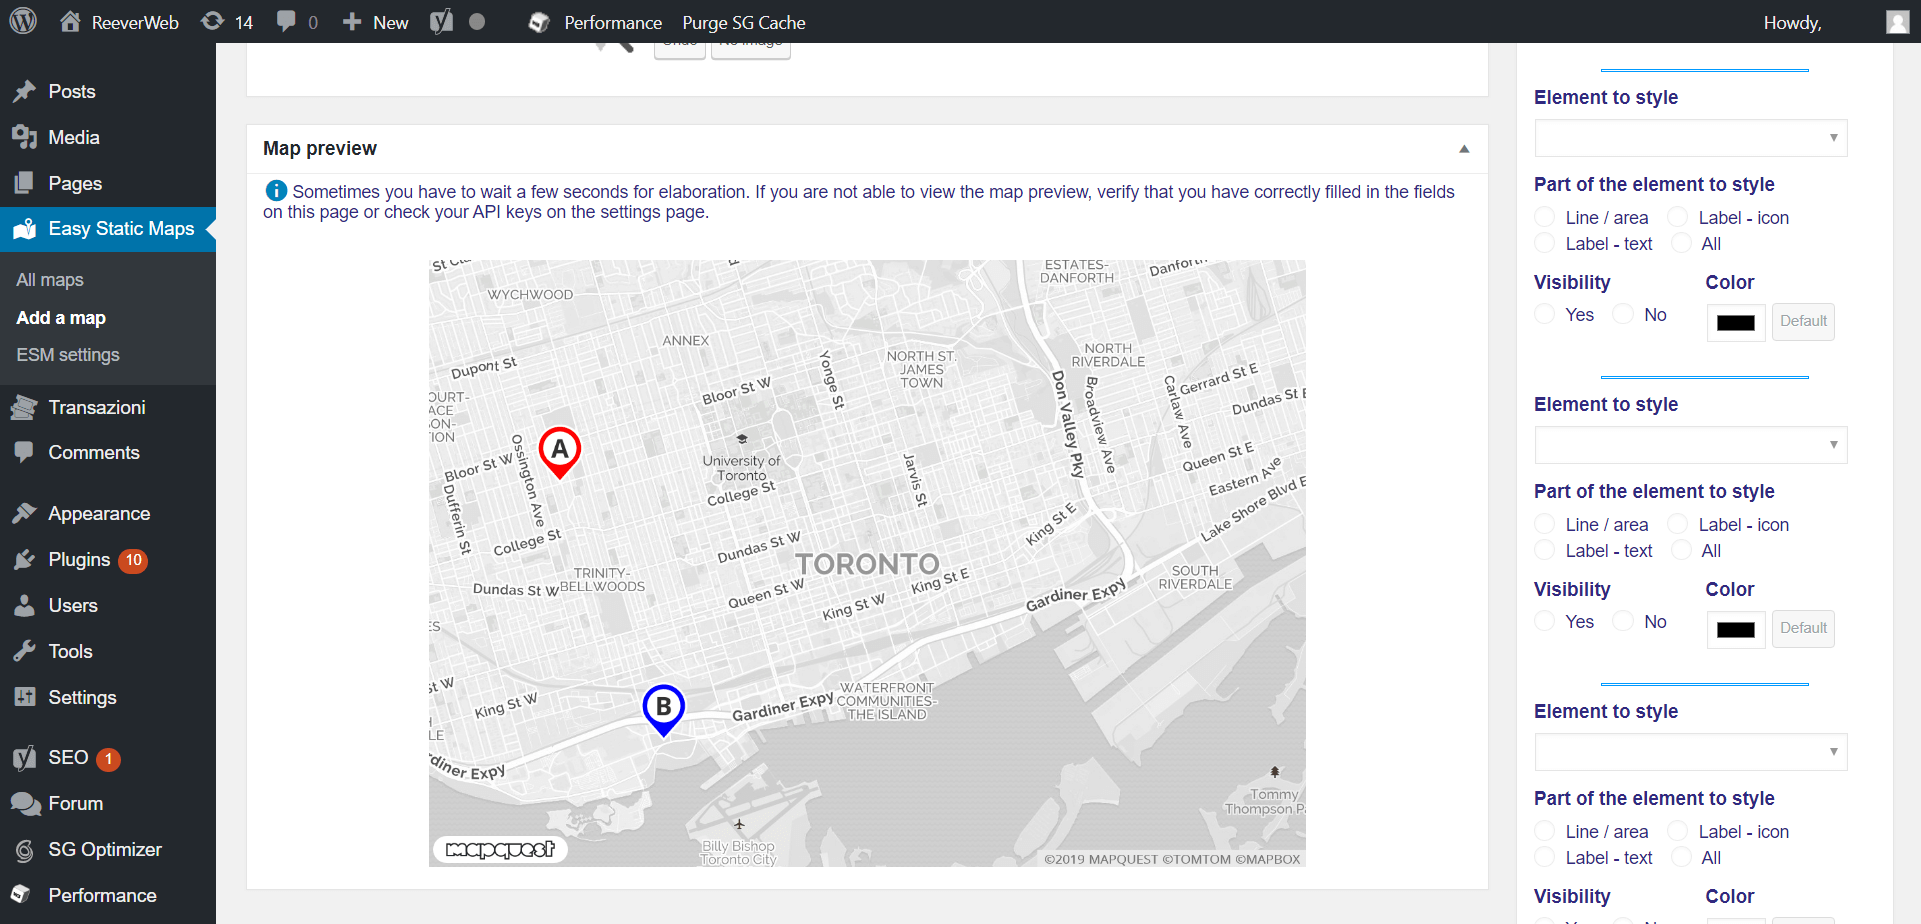The image size is (1921, 924).
Task: Open the comments bubble icon in admin bar
Action: [286, 21]
